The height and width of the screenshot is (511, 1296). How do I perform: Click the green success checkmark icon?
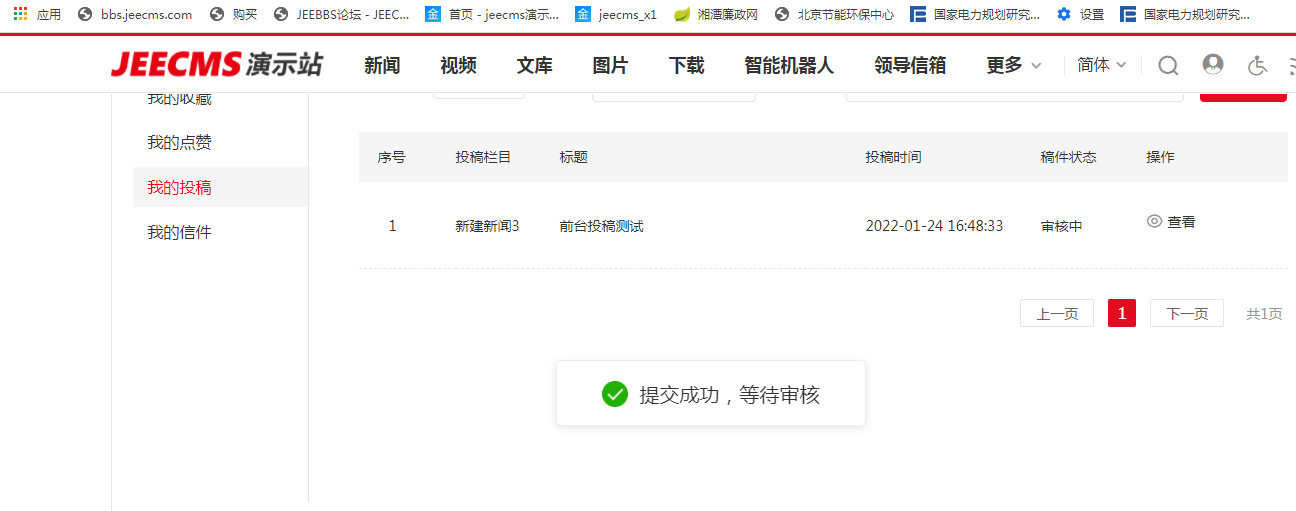[615, 394]
